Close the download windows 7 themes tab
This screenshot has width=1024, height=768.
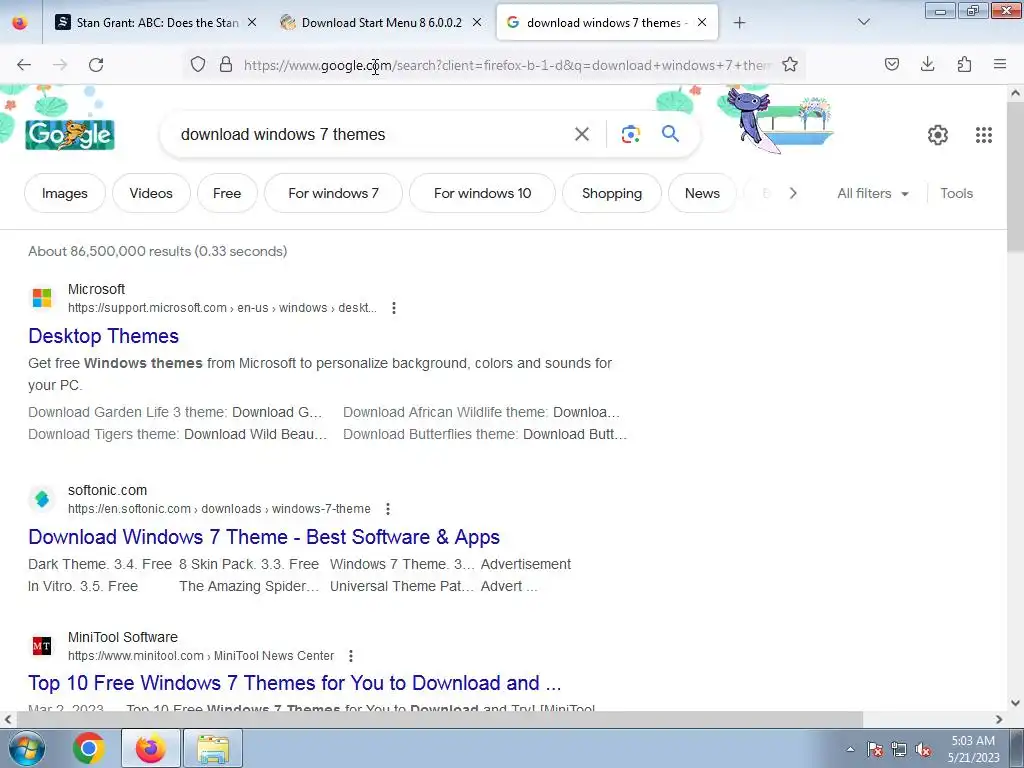tap(702, 22)
